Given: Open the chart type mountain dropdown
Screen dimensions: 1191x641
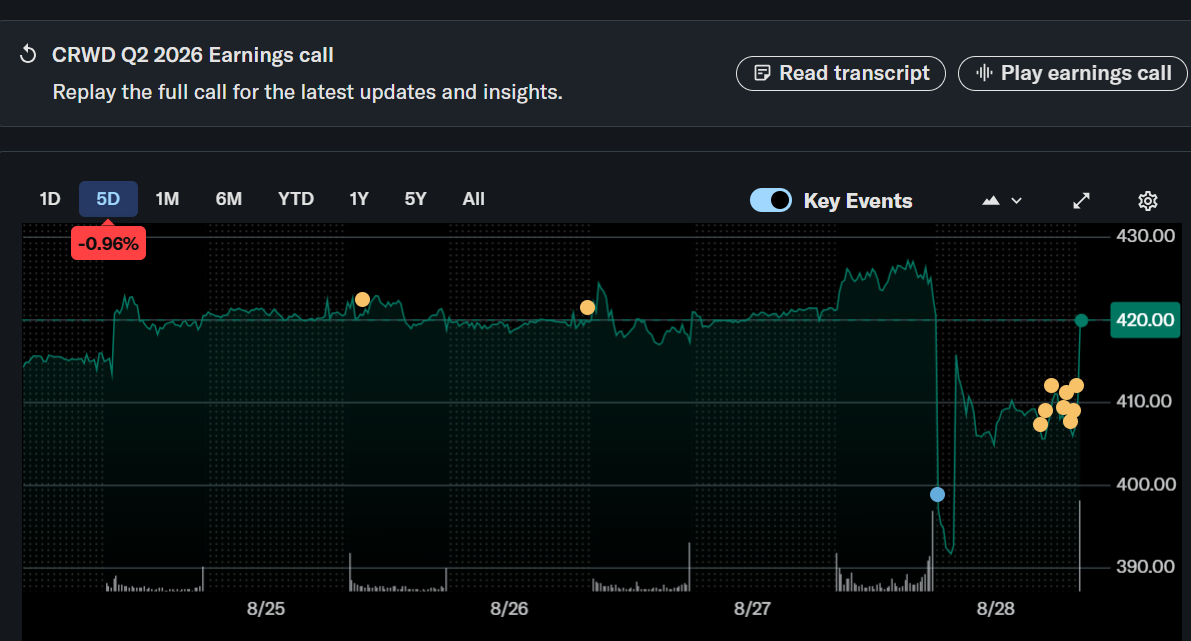Looking at the screenshot, I should click(1002, 201).
